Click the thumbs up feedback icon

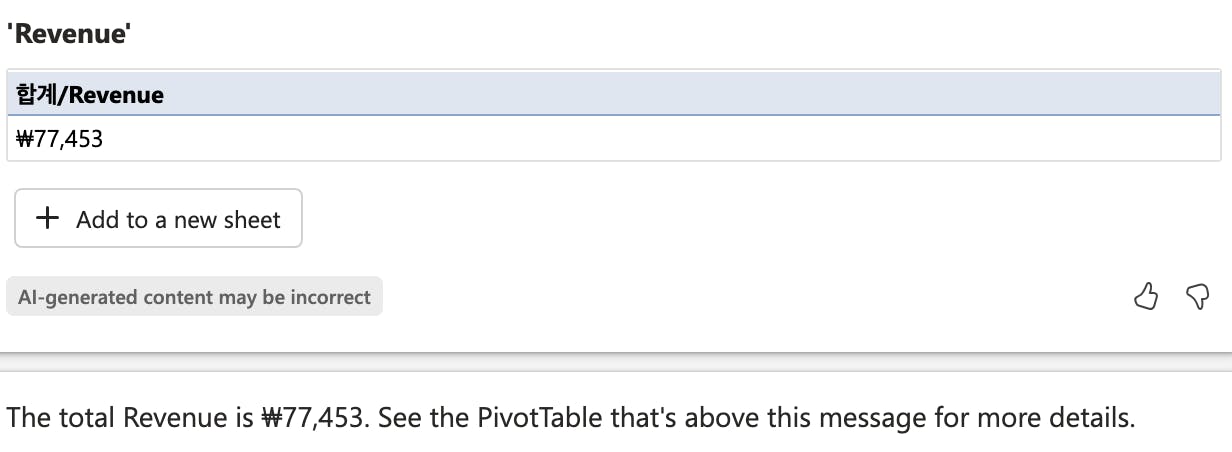pyautogui.click(x=1146, y=296)
